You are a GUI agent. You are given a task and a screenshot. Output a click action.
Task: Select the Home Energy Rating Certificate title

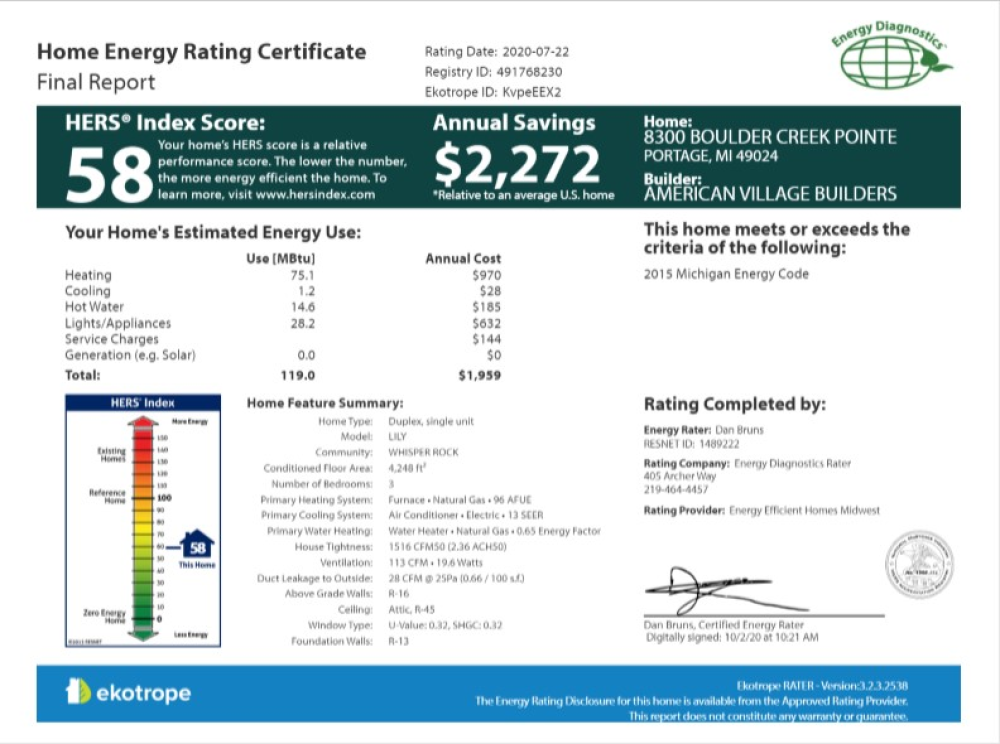coord(201,52)
